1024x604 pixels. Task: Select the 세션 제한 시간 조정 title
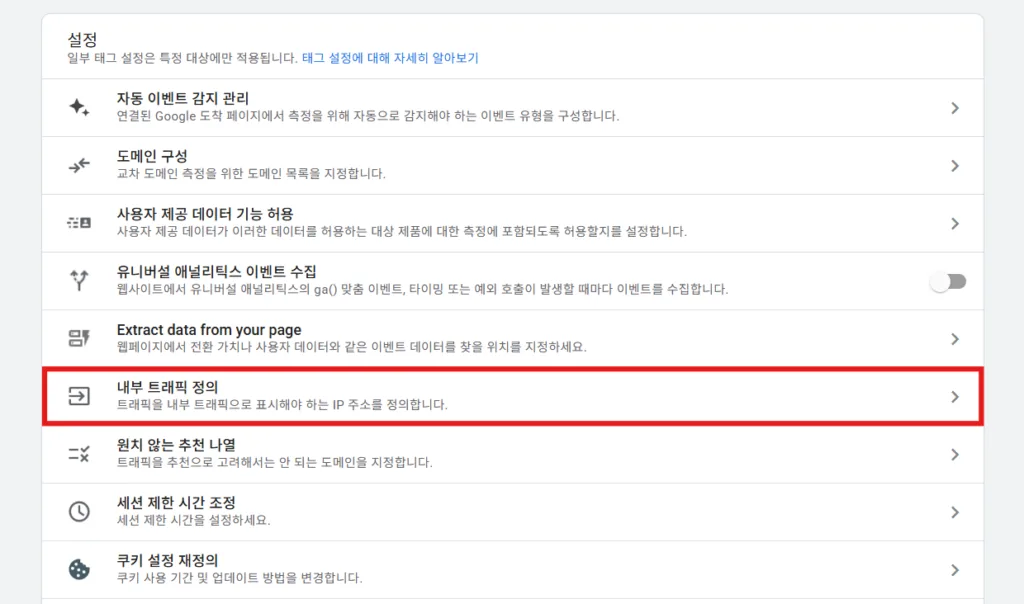[x=176, y=502]
